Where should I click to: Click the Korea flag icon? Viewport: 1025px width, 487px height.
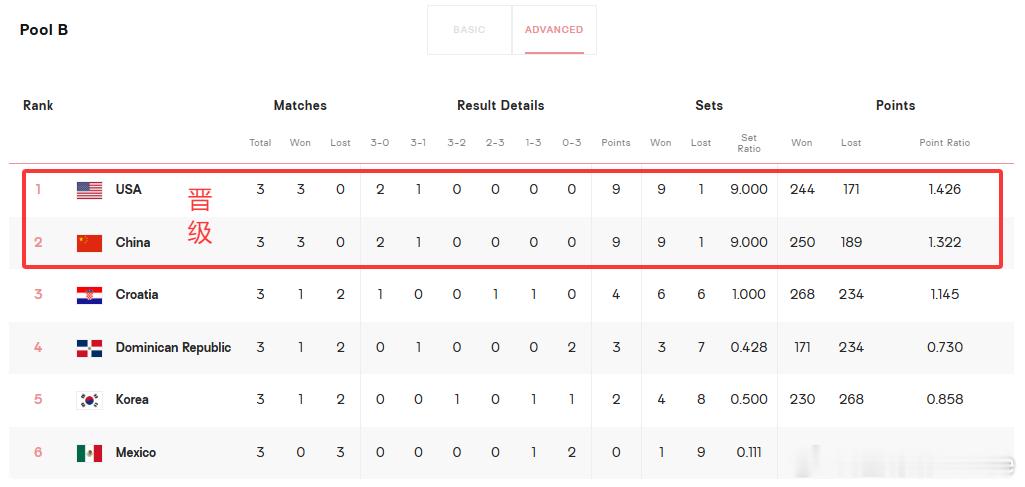tap(89, 400)
